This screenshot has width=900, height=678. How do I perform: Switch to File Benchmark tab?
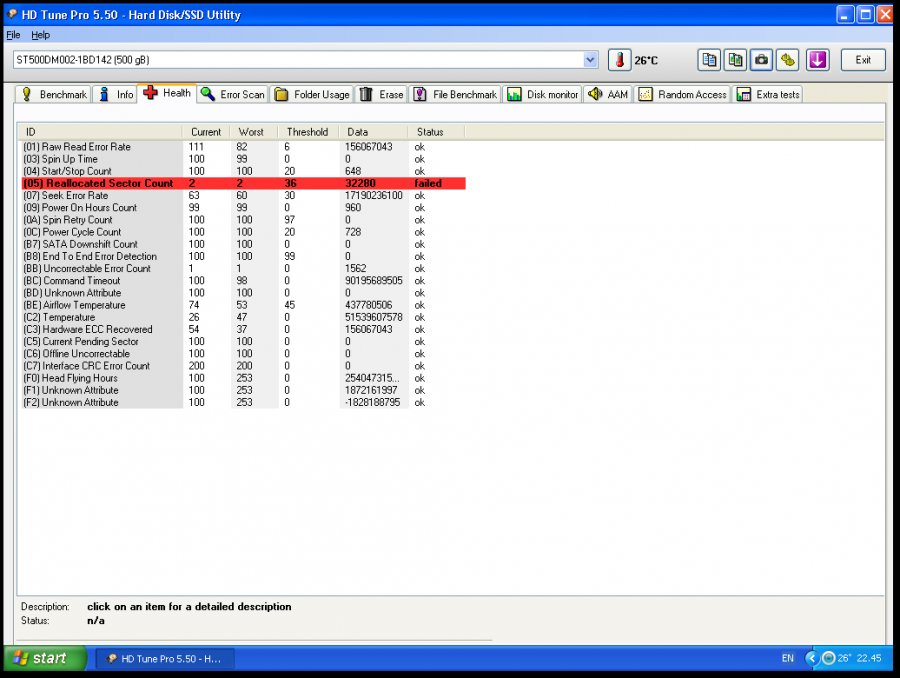(x=456, y=94)
